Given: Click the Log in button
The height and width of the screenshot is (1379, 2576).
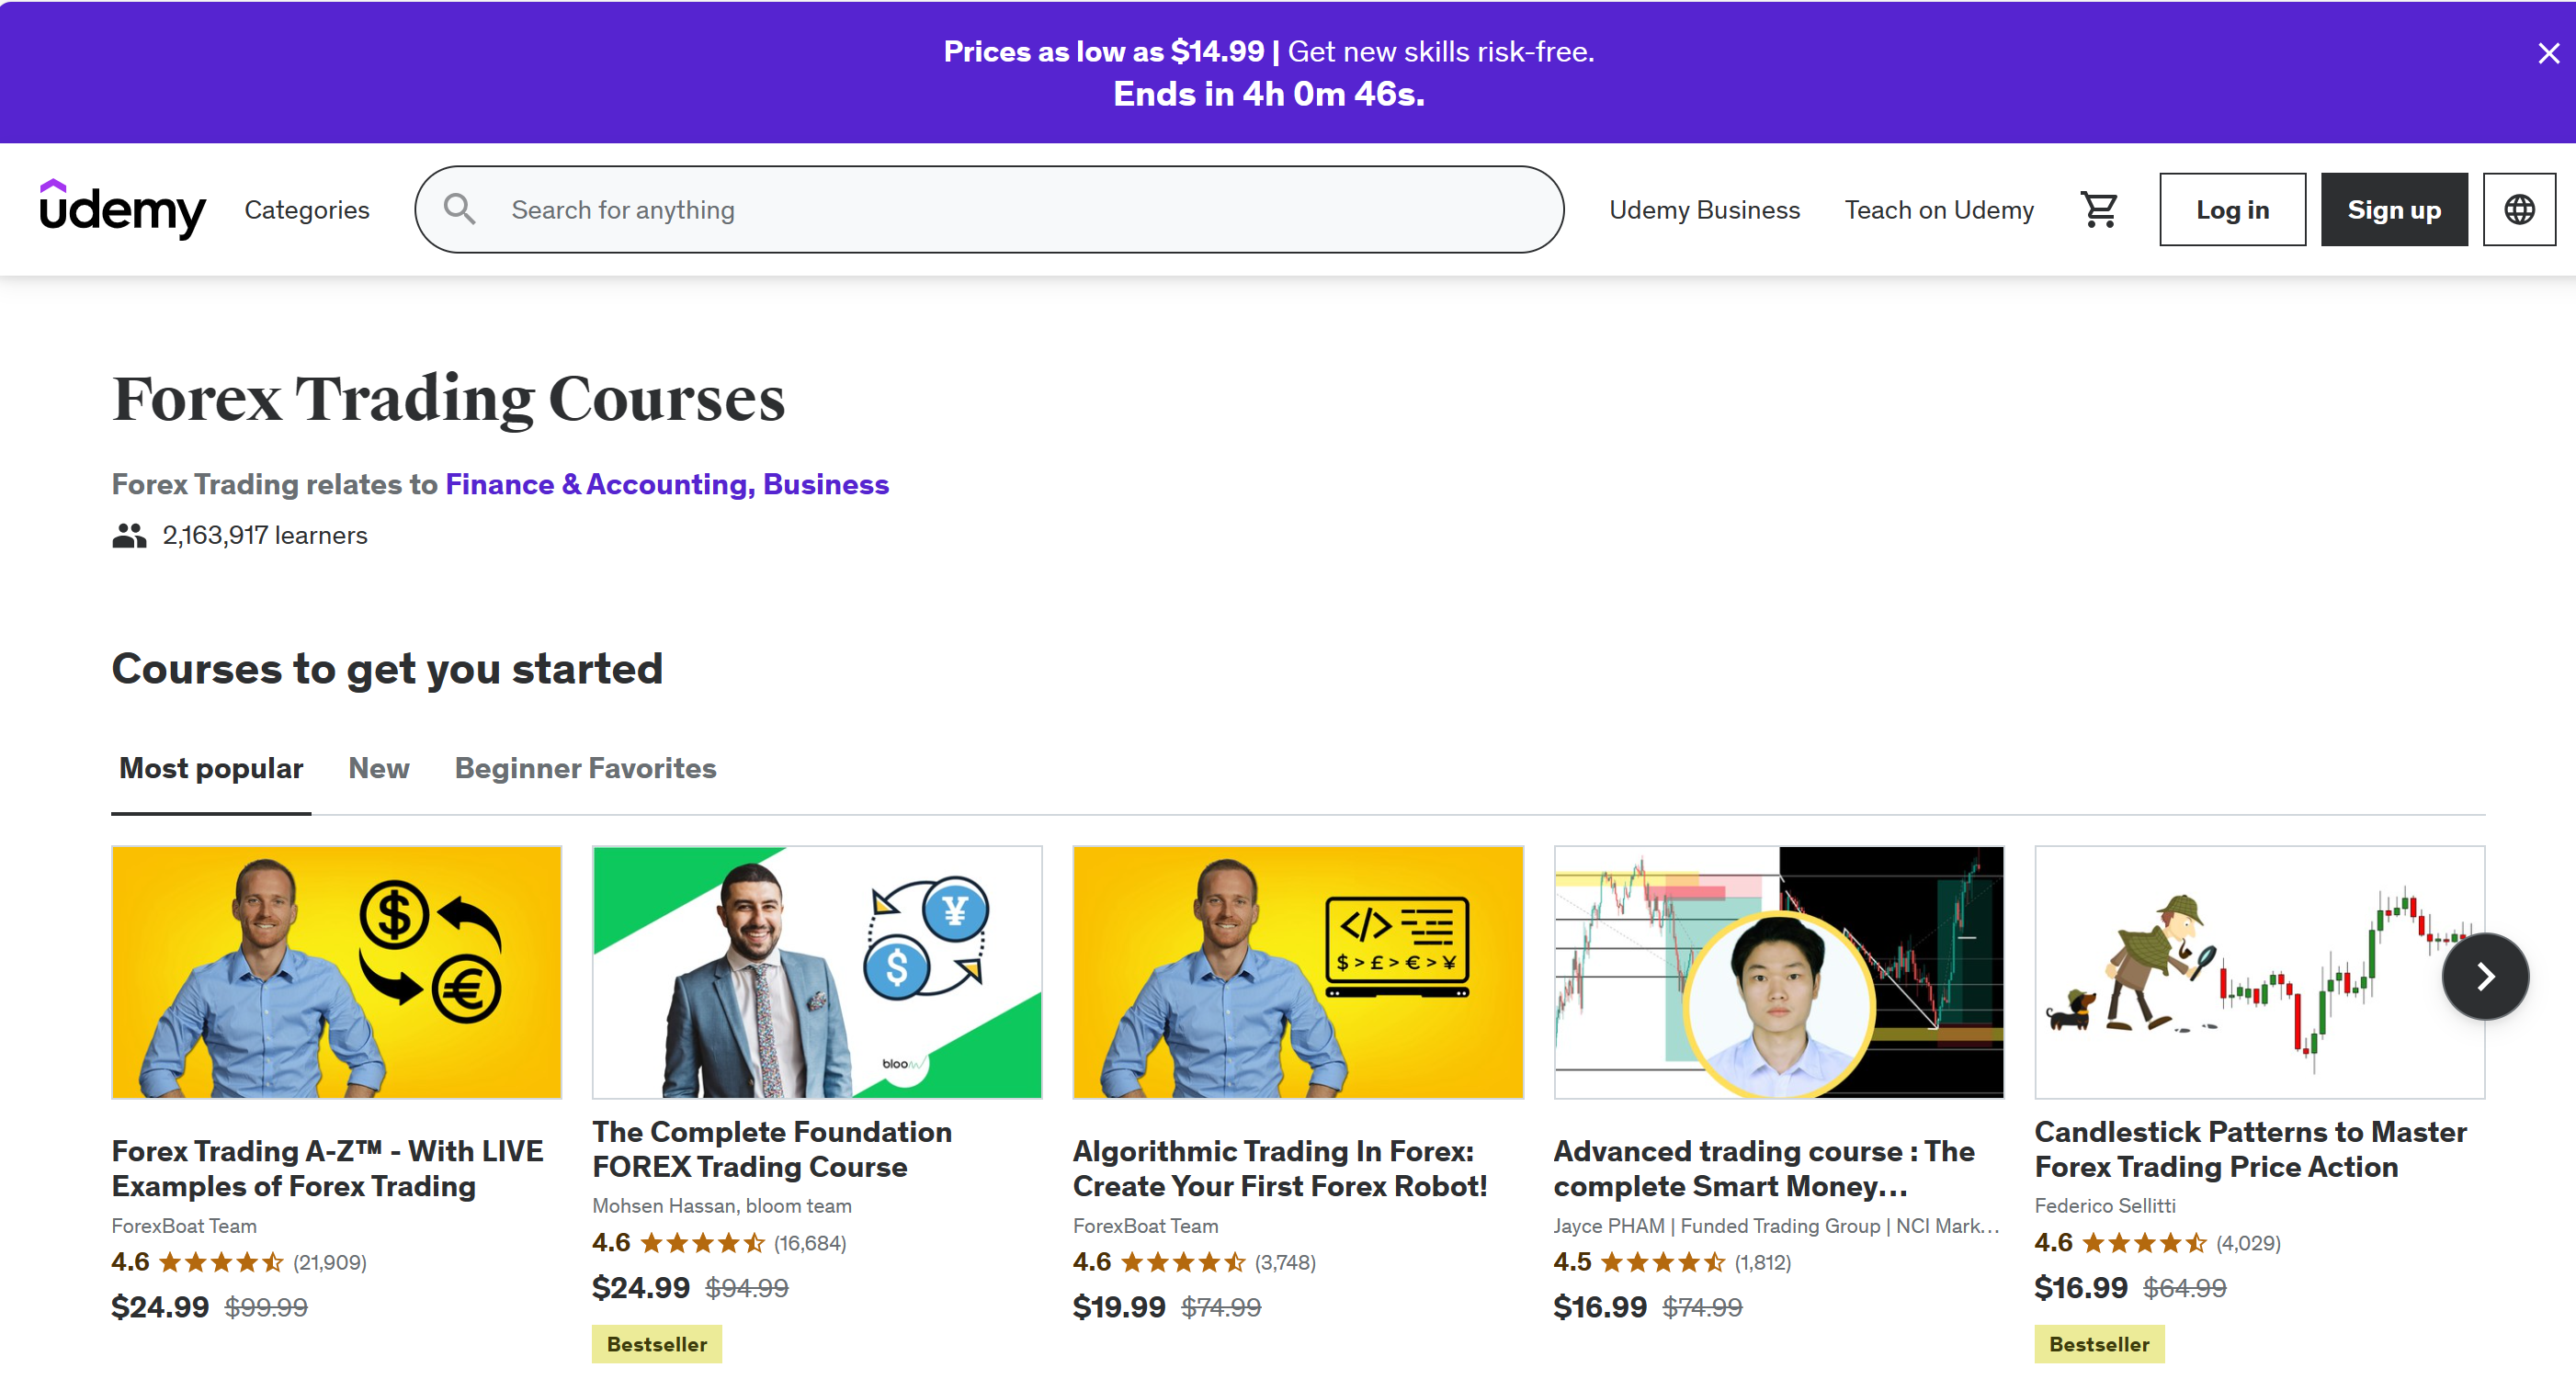Looking at the screenshot, I should 2232,209.
